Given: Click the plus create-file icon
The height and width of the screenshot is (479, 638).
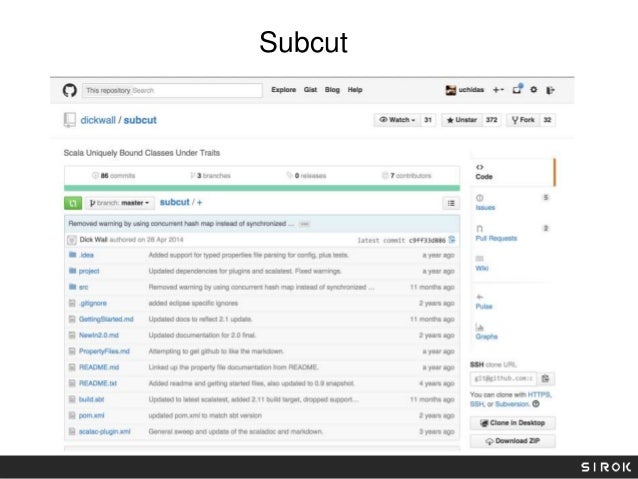Looking at the screenshot, I should pos(199,202).
